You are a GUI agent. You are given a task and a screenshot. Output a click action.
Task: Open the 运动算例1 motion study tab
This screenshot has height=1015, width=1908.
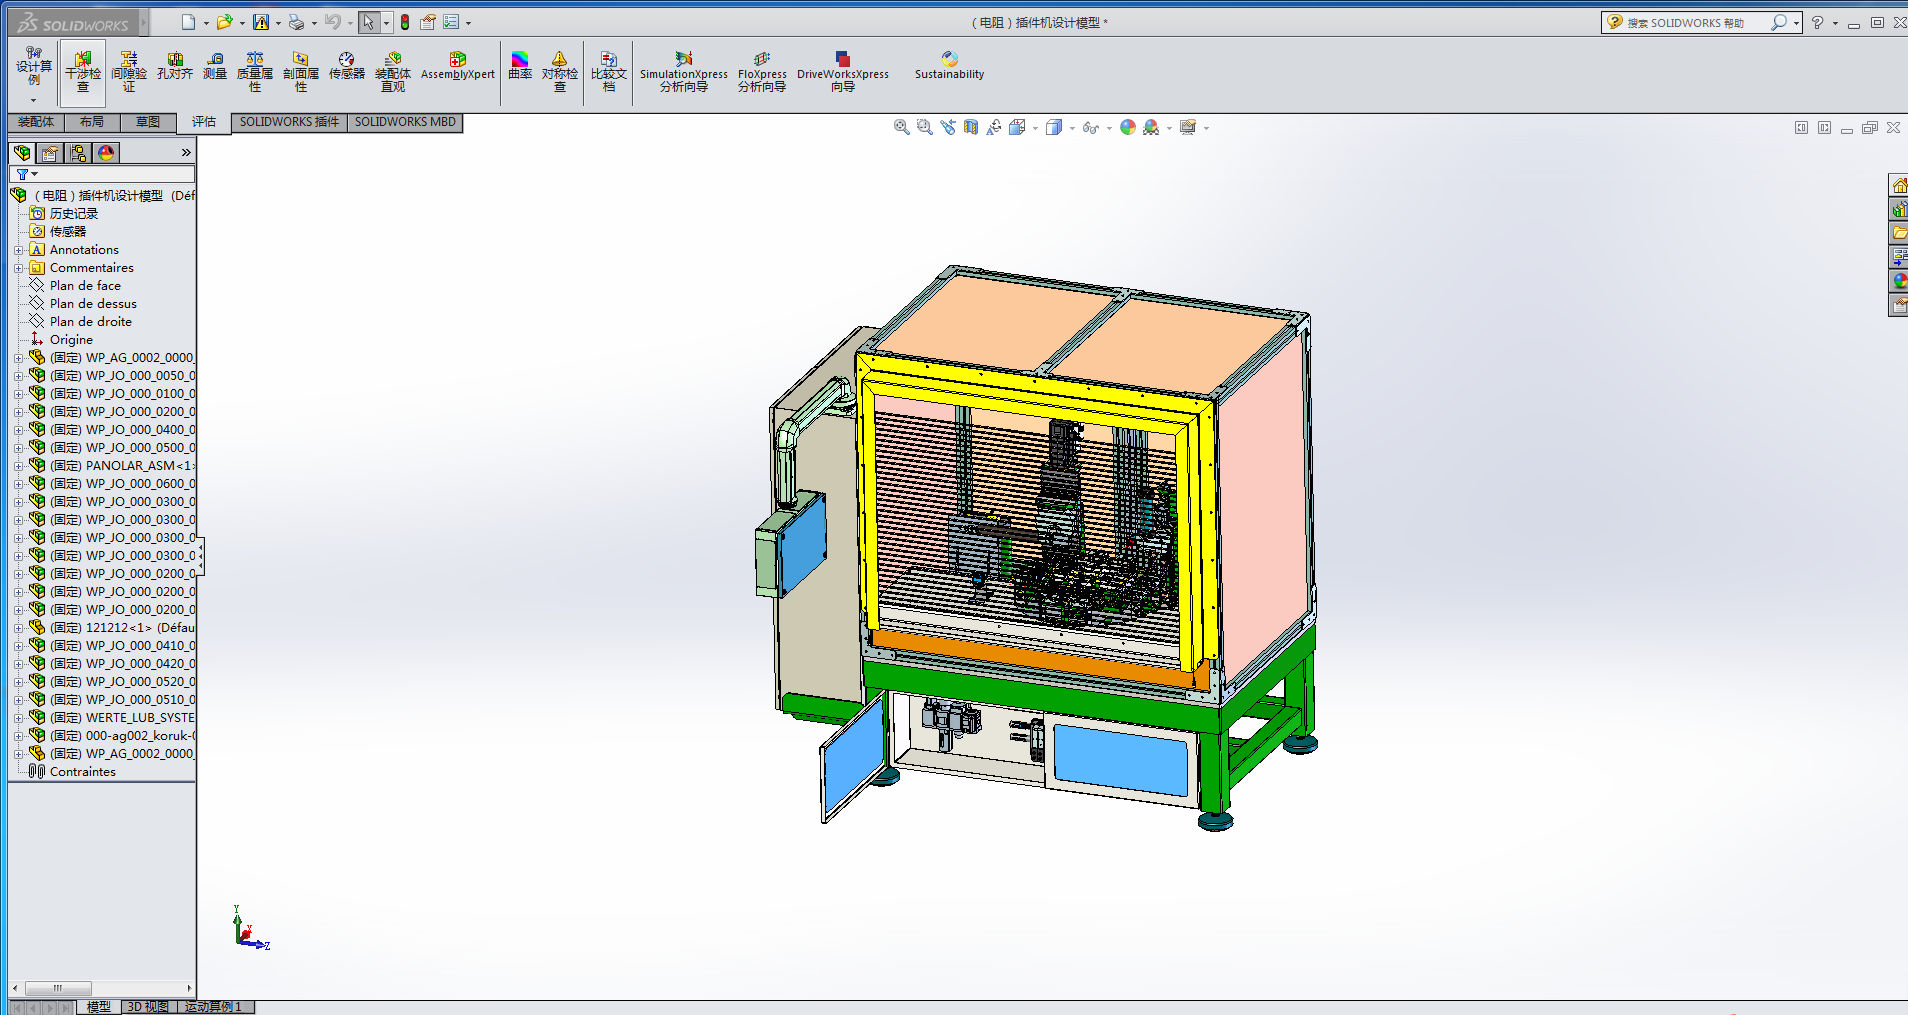(213, 1007)
